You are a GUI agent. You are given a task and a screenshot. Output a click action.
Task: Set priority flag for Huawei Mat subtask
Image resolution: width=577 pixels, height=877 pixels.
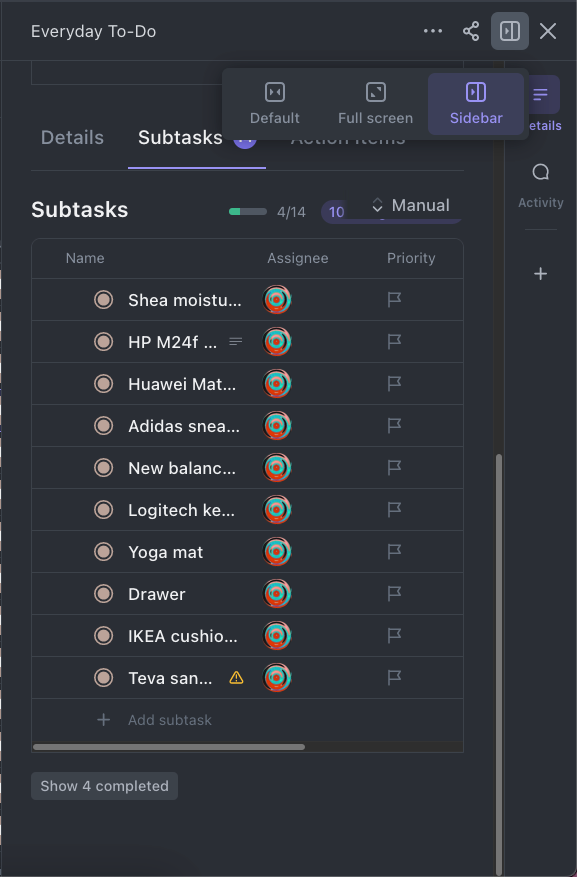(x=394, y=384)
